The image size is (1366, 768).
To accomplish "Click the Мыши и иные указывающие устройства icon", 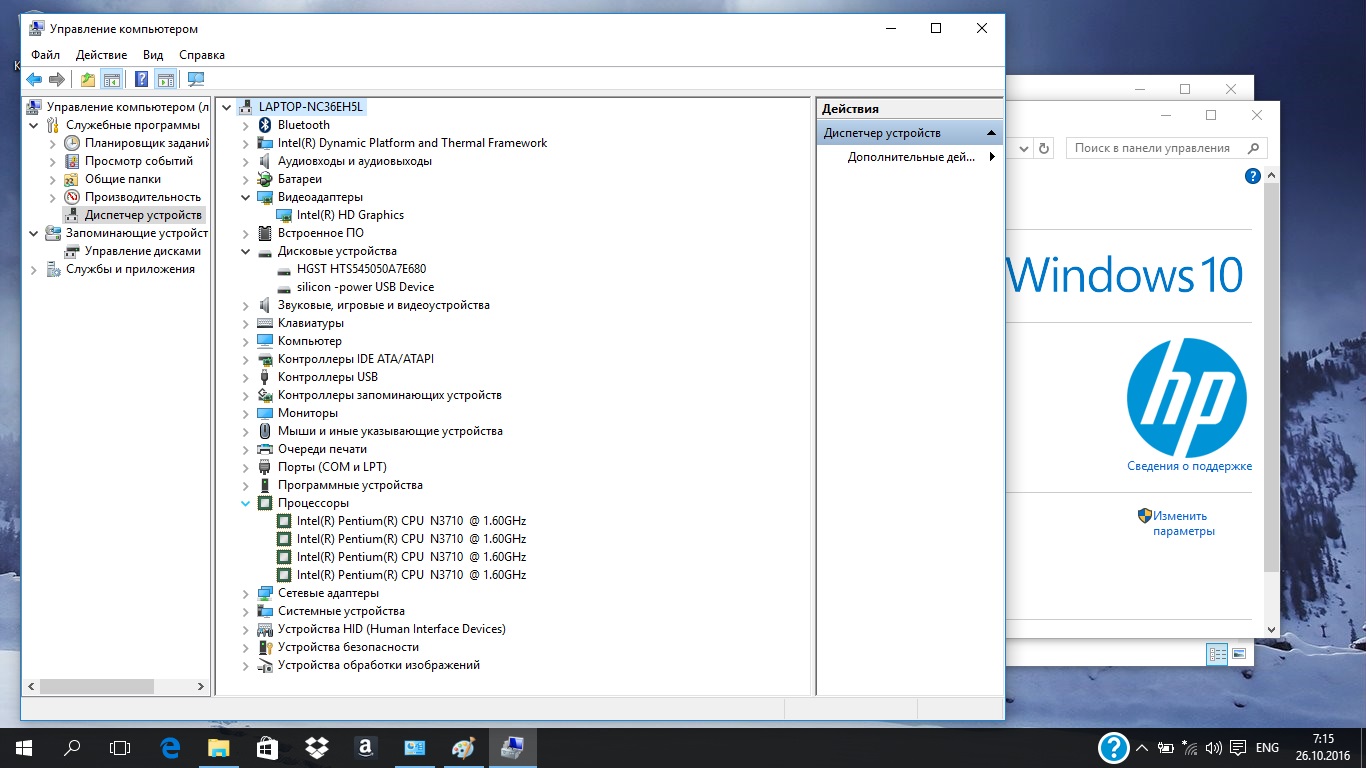I will (265, 431).
